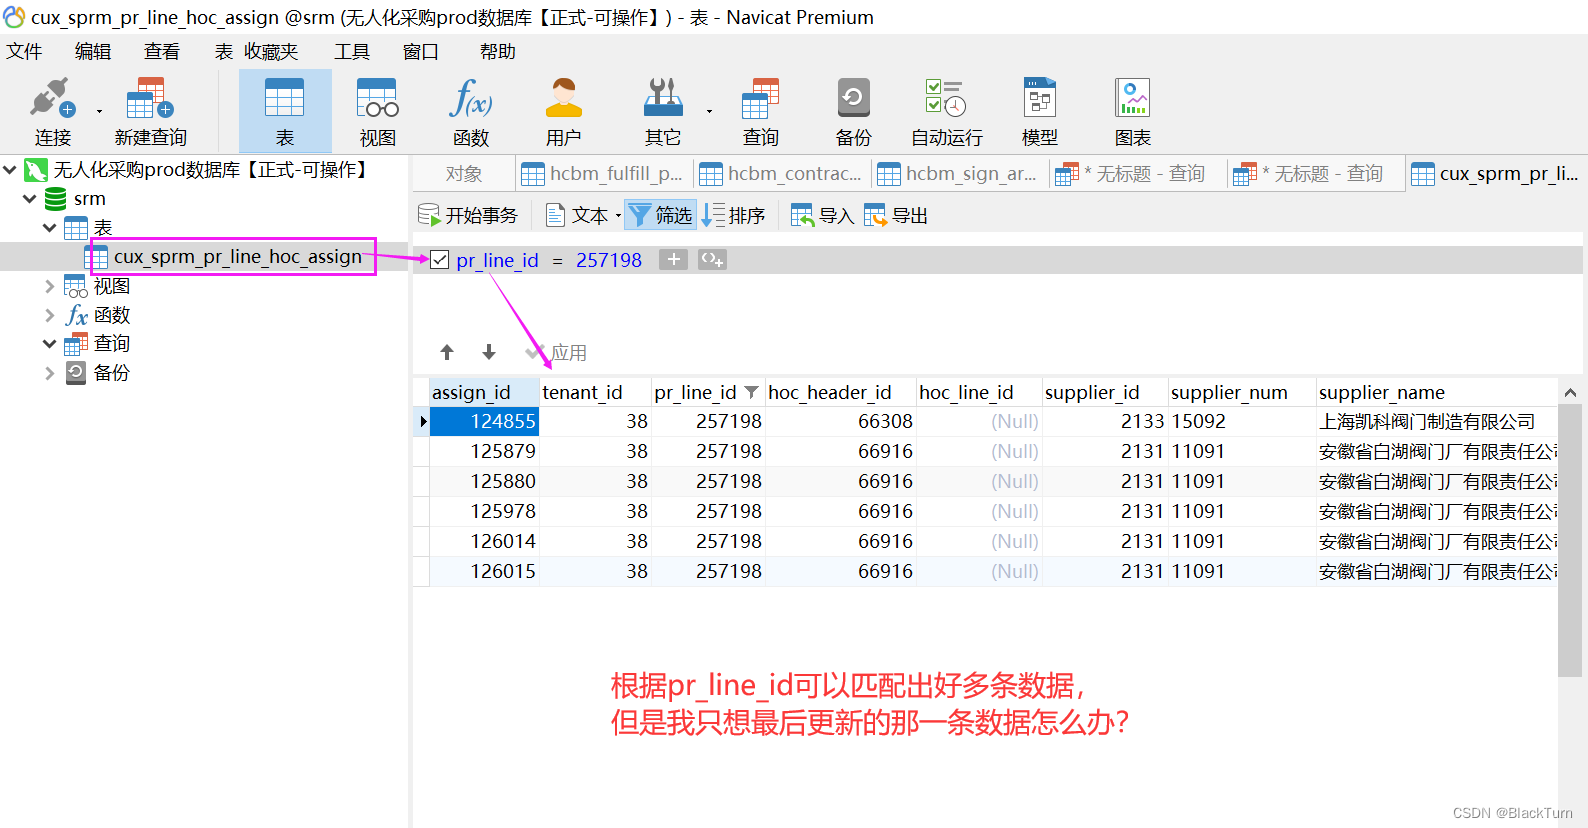Click the assign_id column header

point(484,392)
